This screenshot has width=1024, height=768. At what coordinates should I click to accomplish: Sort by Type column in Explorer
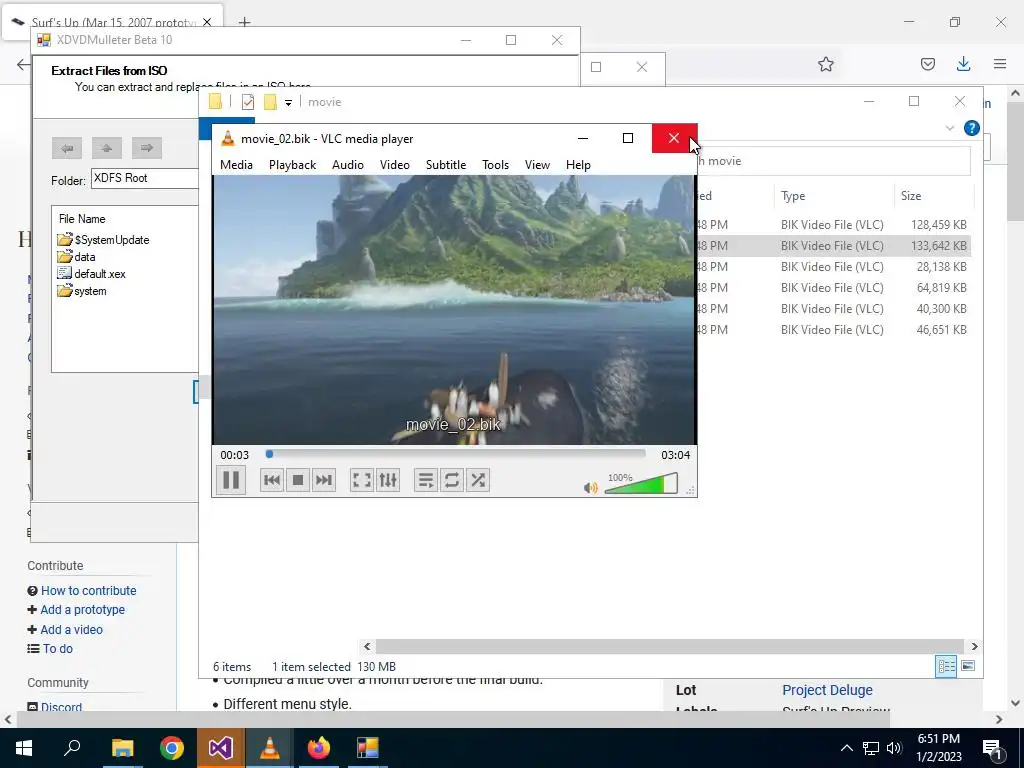point(833,196)
